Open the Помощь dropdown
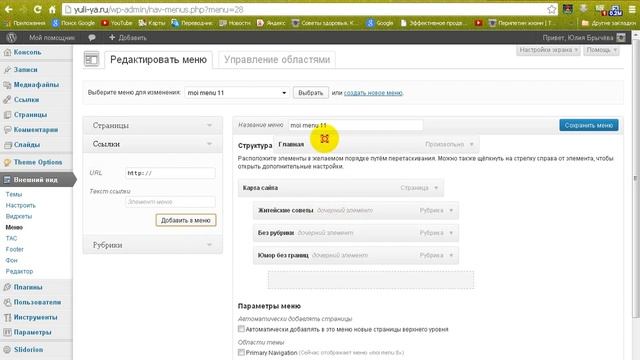This screenshot has width=640, height=360. pyautogui.click(x=601, y=50)
